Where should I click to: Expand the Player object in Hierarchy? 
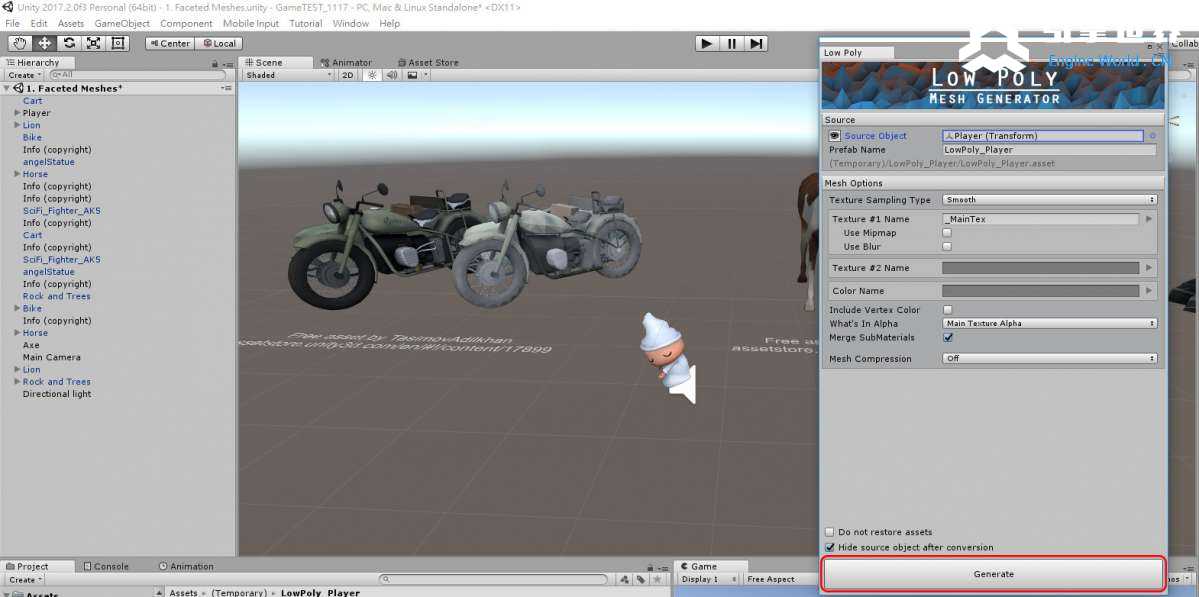17,113
